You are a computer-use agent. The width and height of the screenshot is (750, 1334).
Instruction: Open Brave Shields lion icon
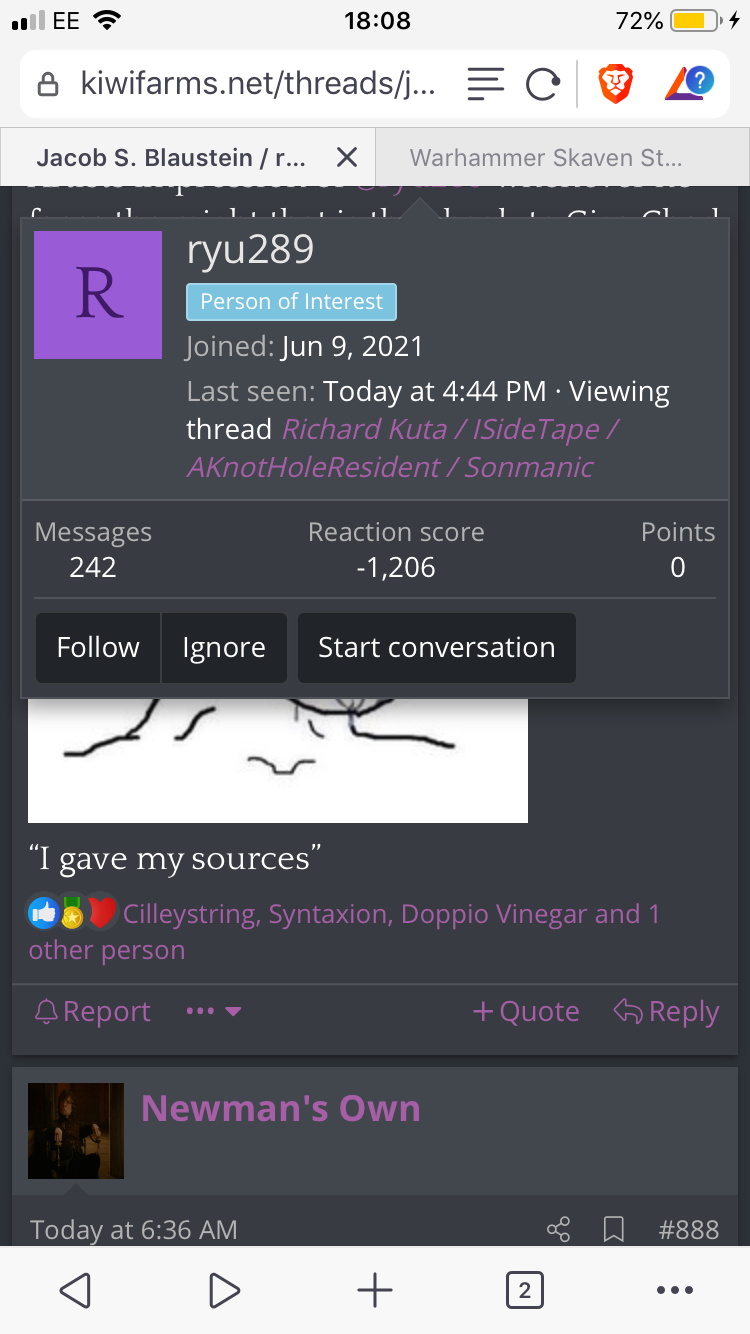[x=615, y=84]
